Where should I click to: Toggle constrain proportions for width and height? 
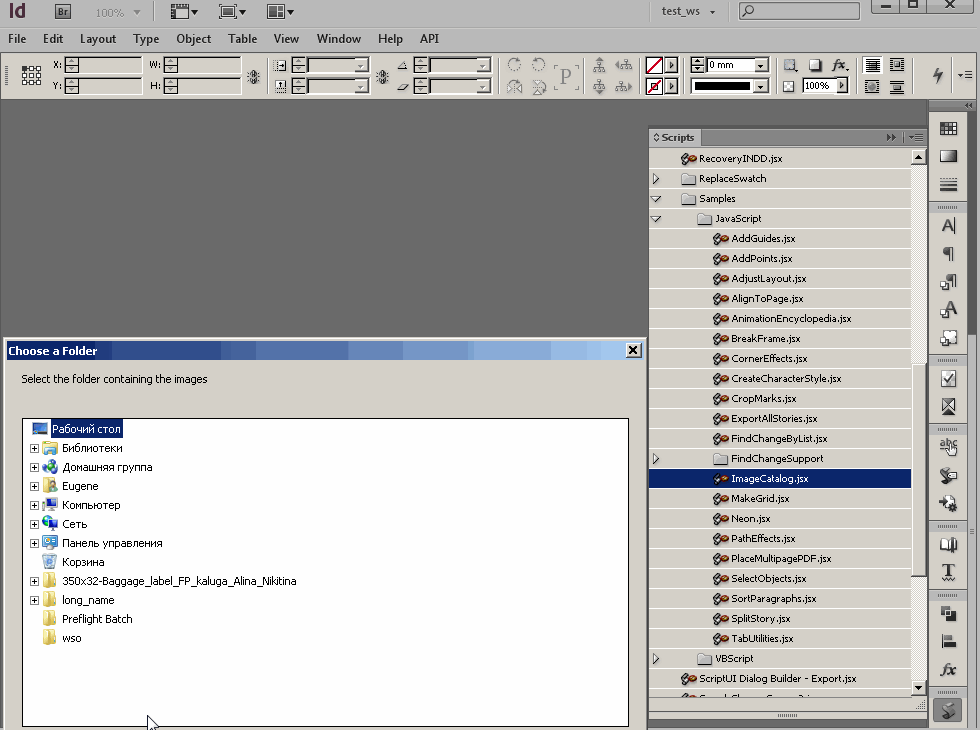(x=253, y=76)
